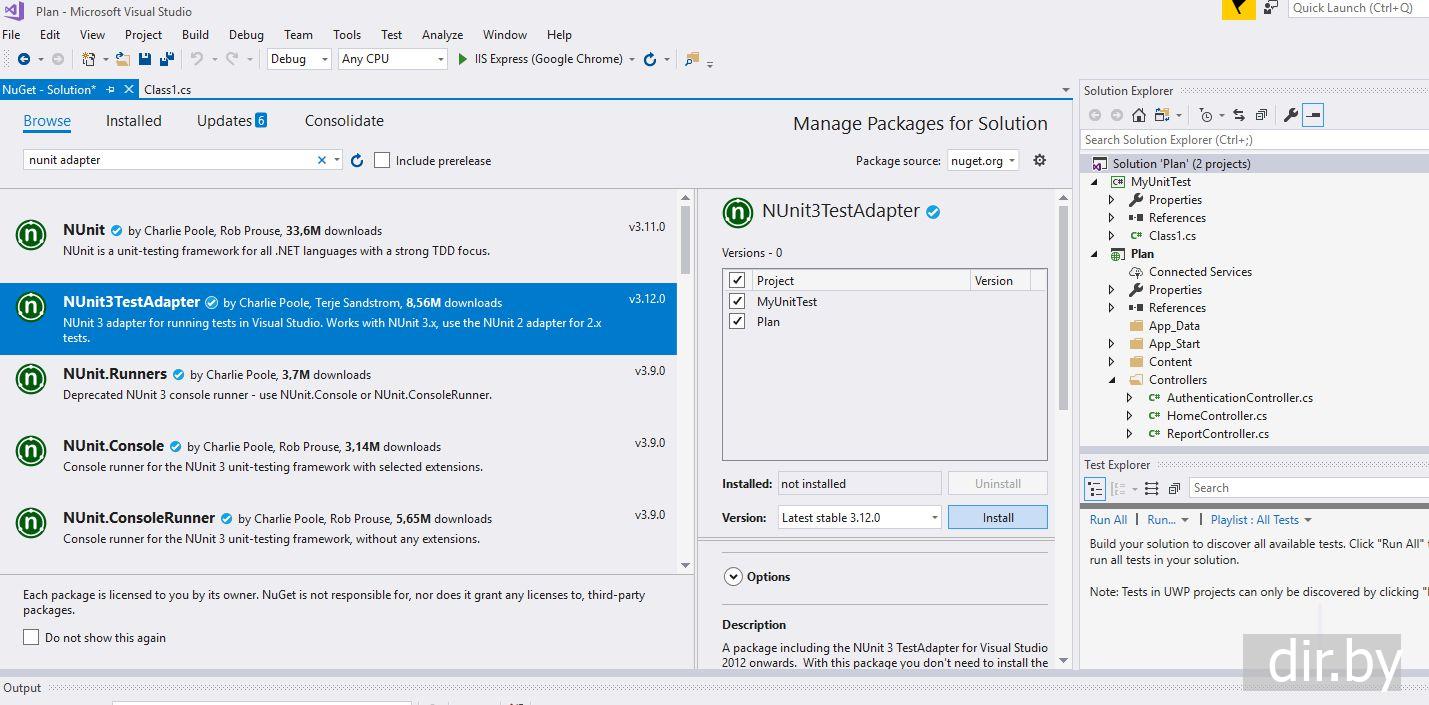Click Run All in Test Explorer
Screen dimensions: 1429x705
pos(1108,520)
